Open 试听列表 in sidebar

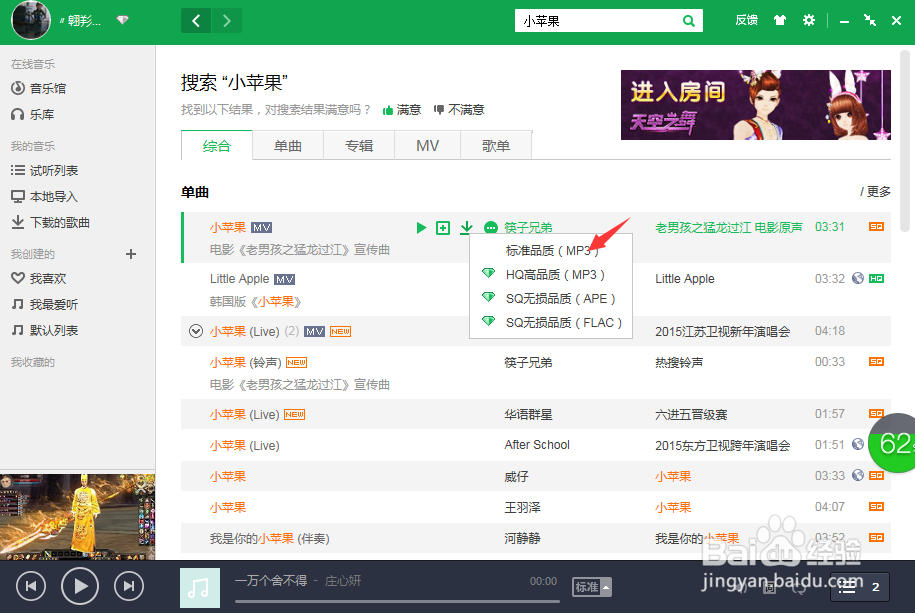coord(45,170)
